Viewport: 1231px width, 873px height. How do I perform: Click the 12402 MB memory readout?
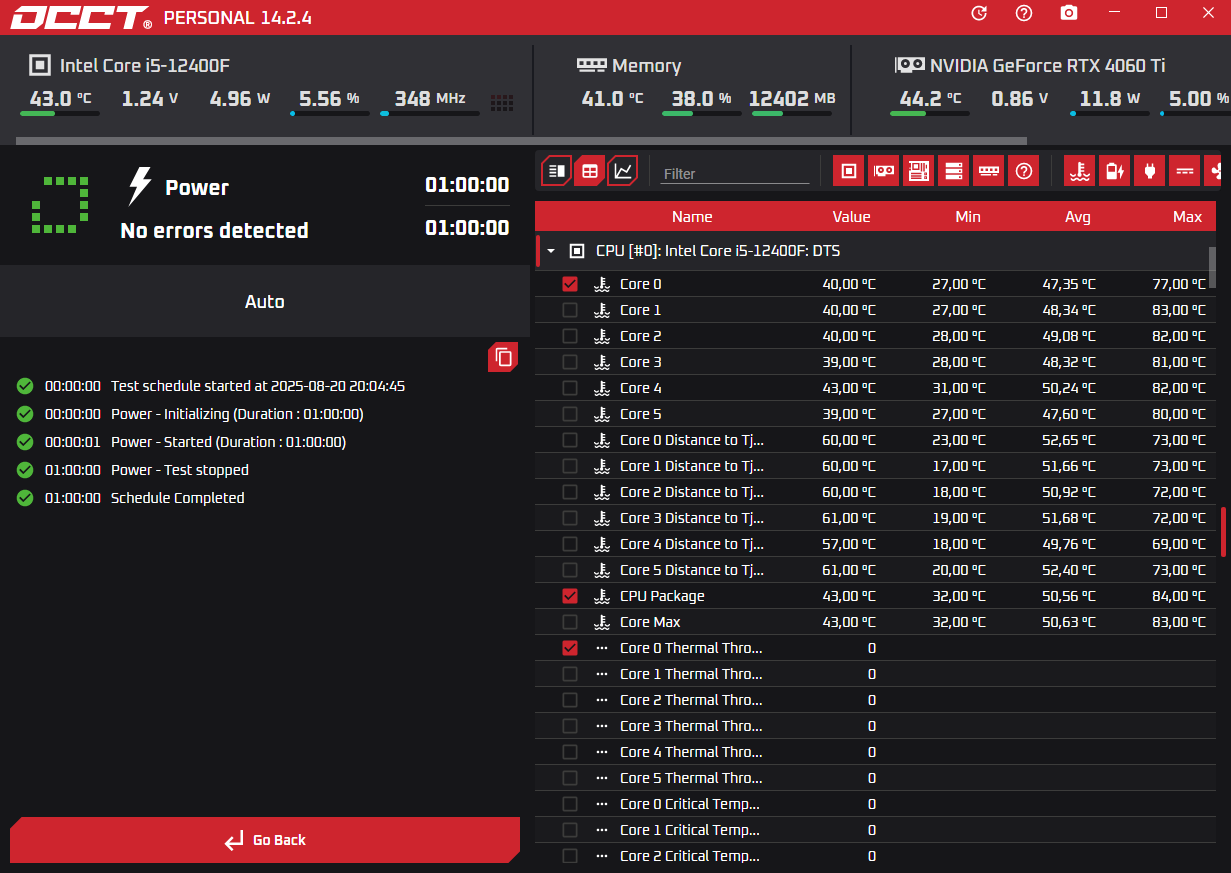coord(792,99)
